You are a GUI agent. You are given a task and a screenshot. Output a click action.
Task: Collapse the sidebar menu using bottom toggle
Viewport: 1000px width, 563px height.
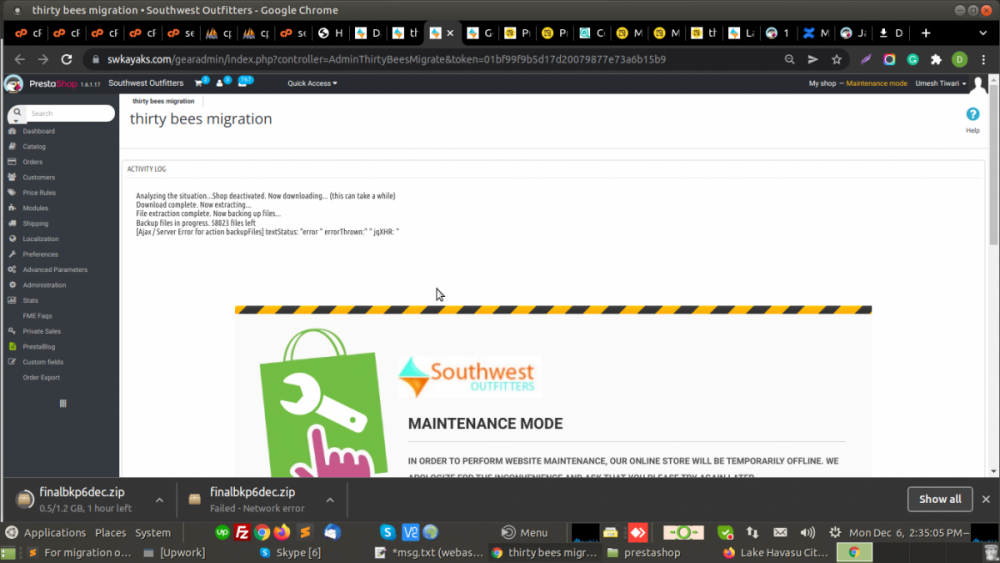(63, 403)
